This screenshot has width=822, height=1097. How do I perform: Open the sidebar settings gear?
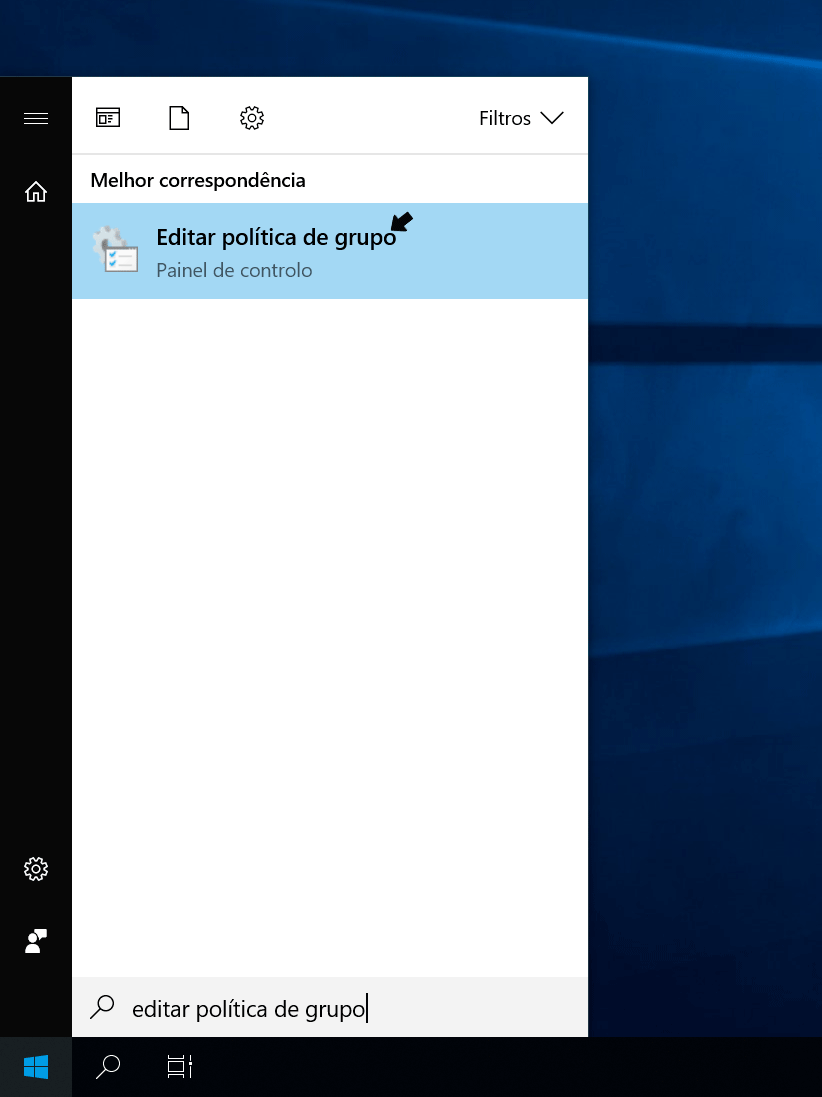(36, 868)
